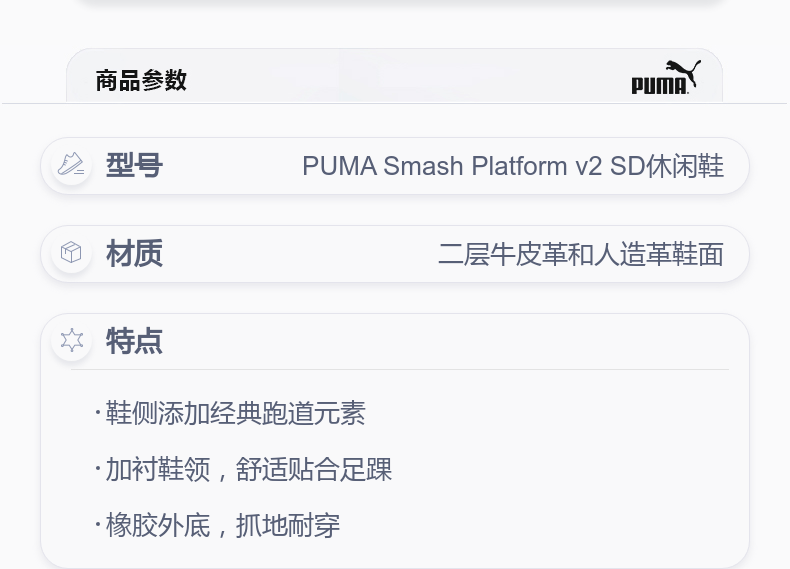
Task: Click the box icon beside 材质
Action: 71,253
